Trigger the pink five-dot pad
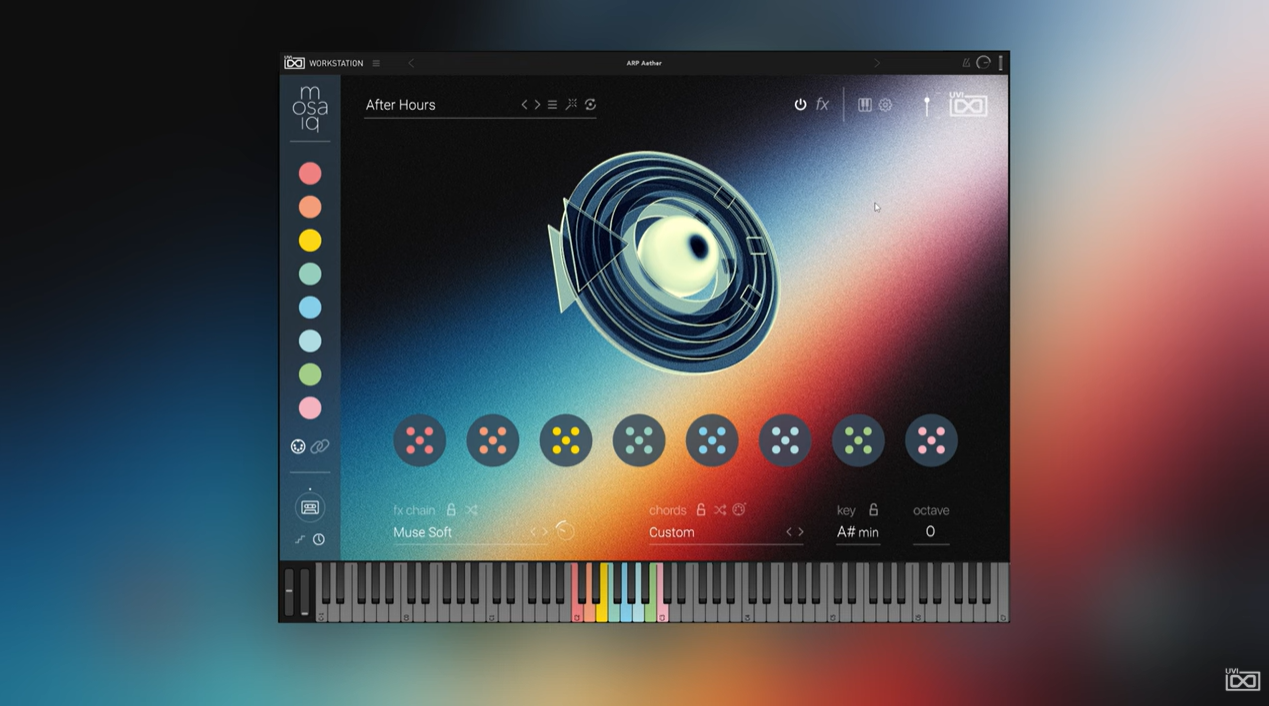 tap(931, 440)
